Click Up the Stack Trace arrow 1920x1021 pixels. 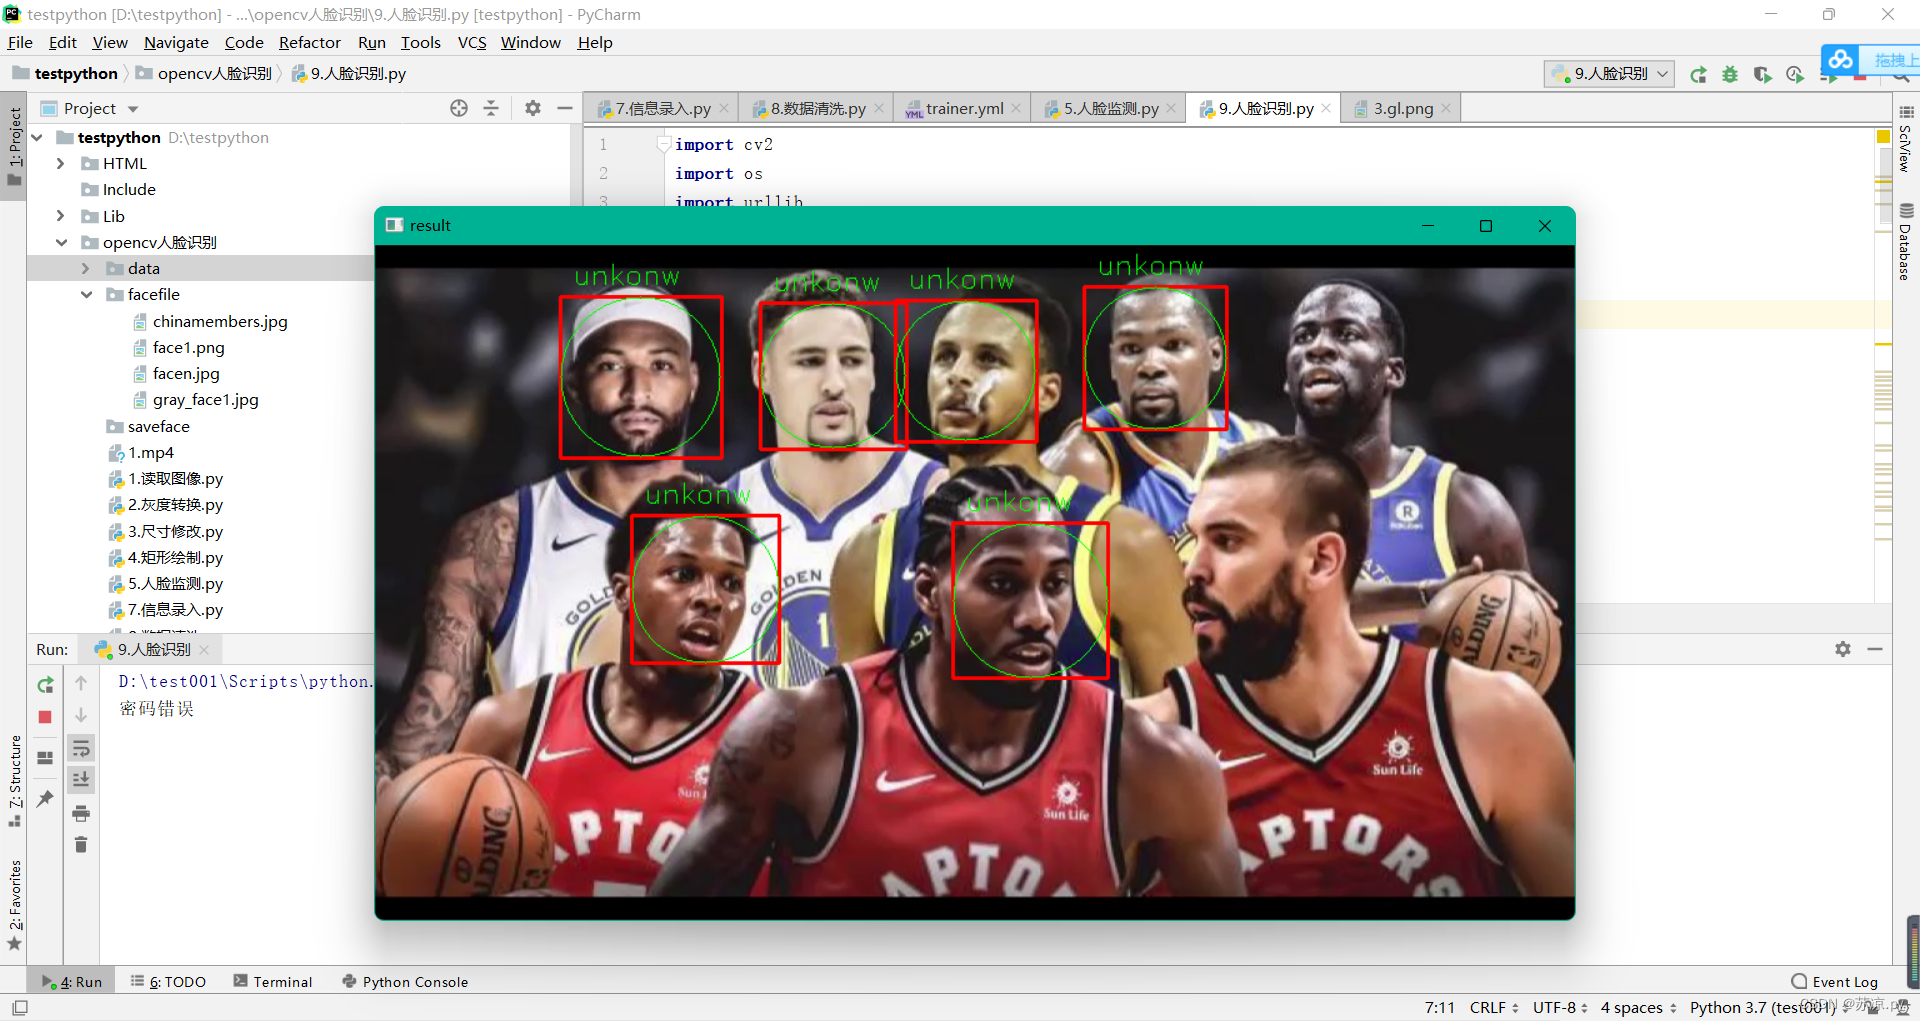81,683
